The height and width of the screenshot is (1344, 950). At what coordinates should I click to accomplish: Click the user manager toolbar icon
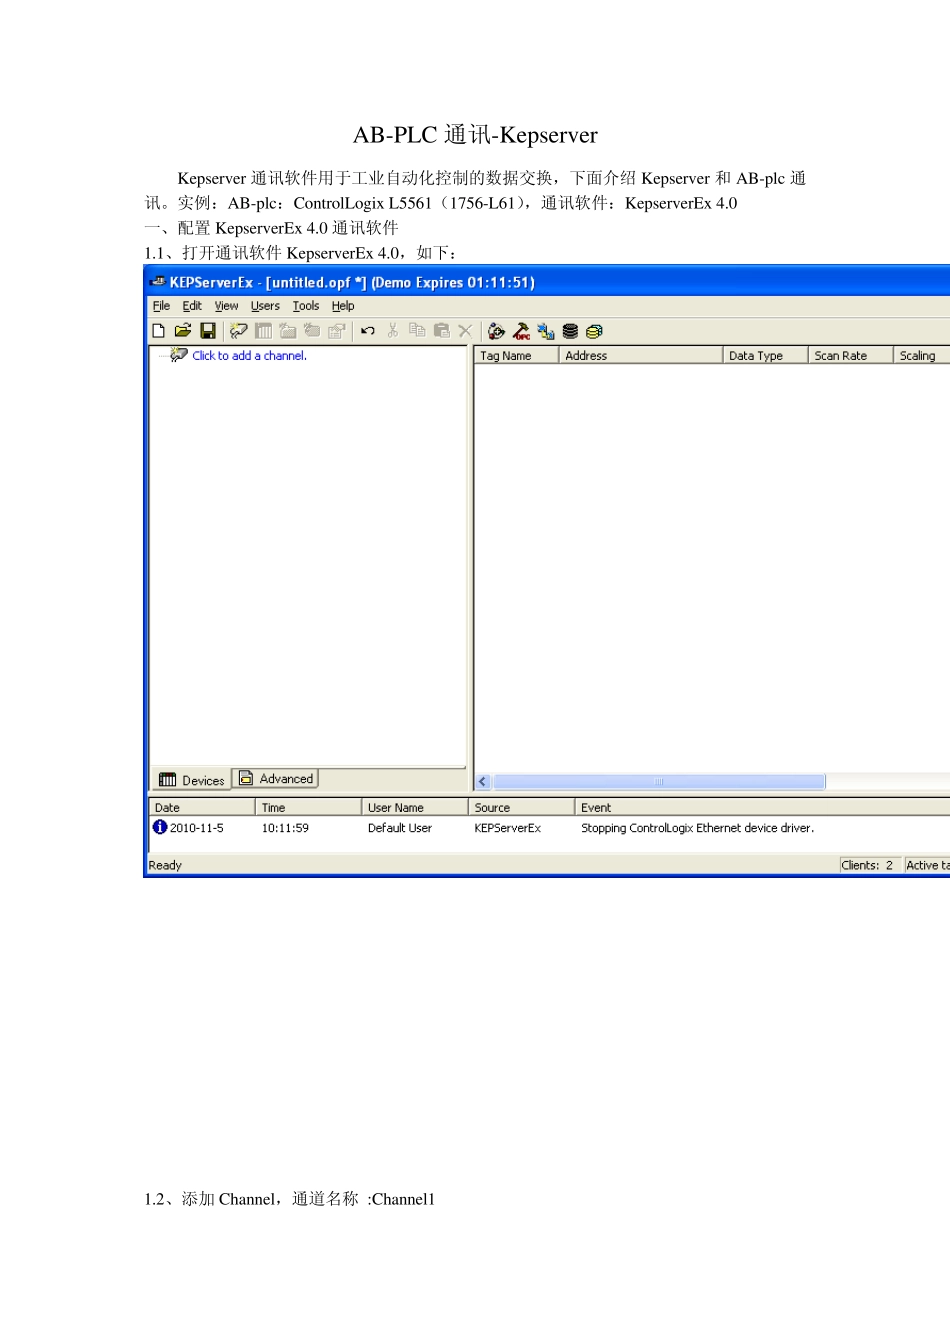pyautogui.click(x=496, y=331)
